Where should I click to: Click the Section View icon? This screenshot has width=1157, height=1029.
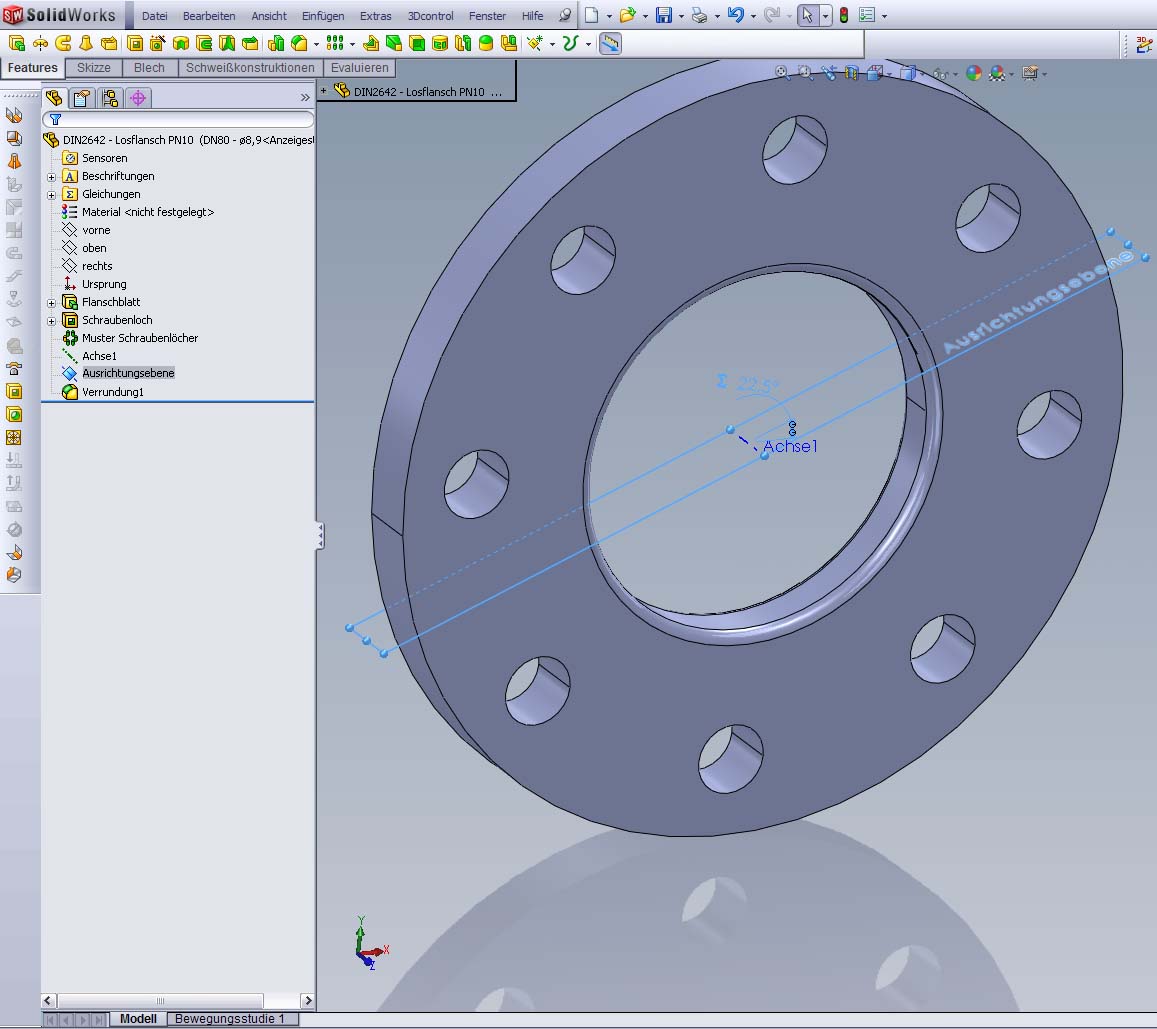(x=852, y=73)
